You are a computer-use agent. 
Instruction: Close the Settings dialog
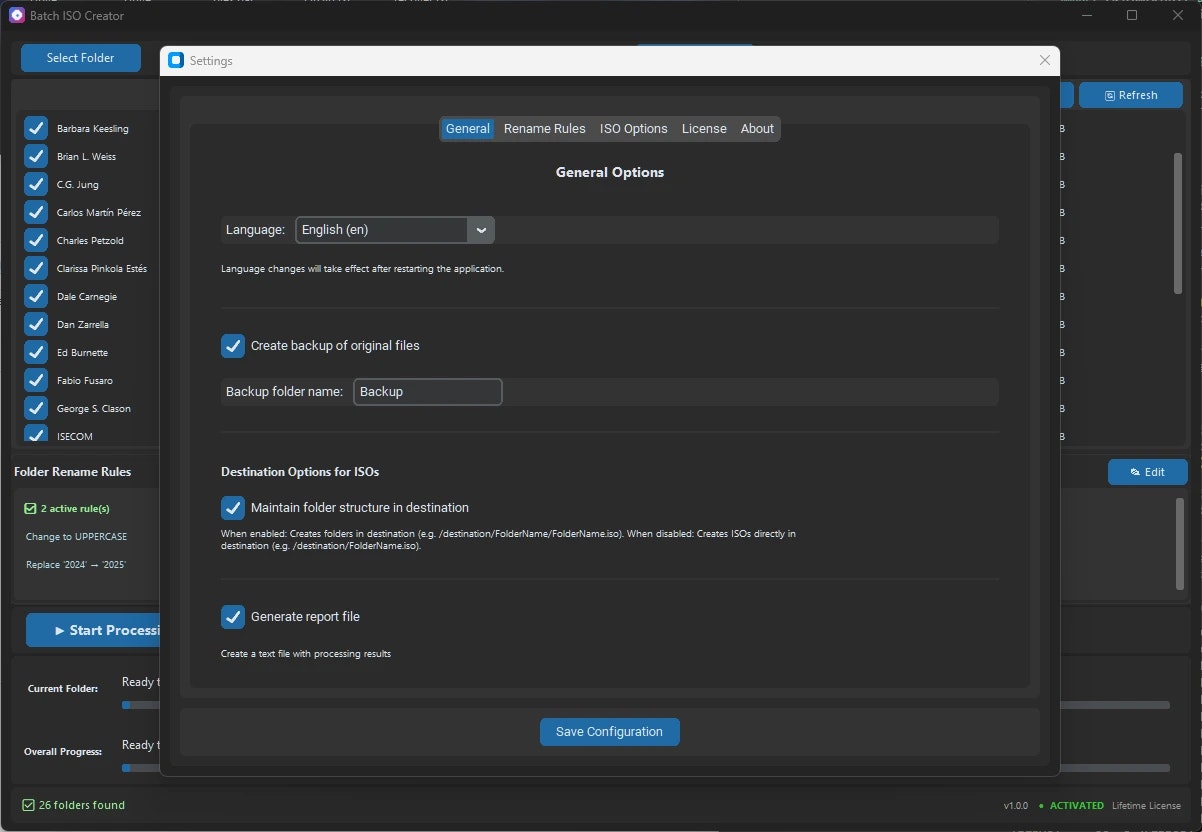[1045, 60]
